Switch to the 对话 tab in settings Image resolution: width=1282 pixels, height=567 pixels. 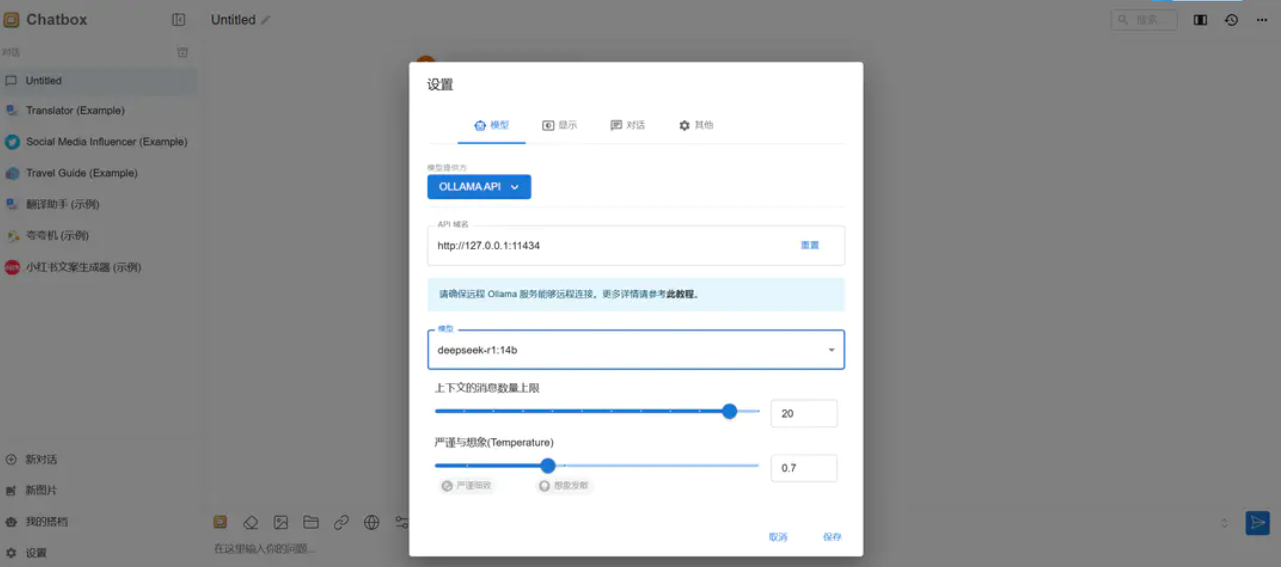628,125
